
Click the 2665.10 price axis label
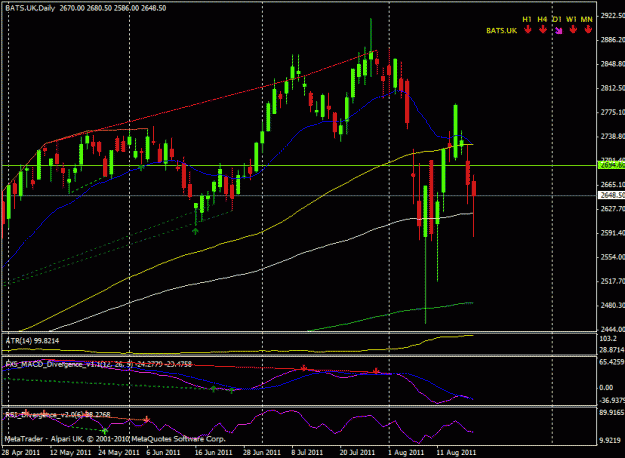[613, 185]
